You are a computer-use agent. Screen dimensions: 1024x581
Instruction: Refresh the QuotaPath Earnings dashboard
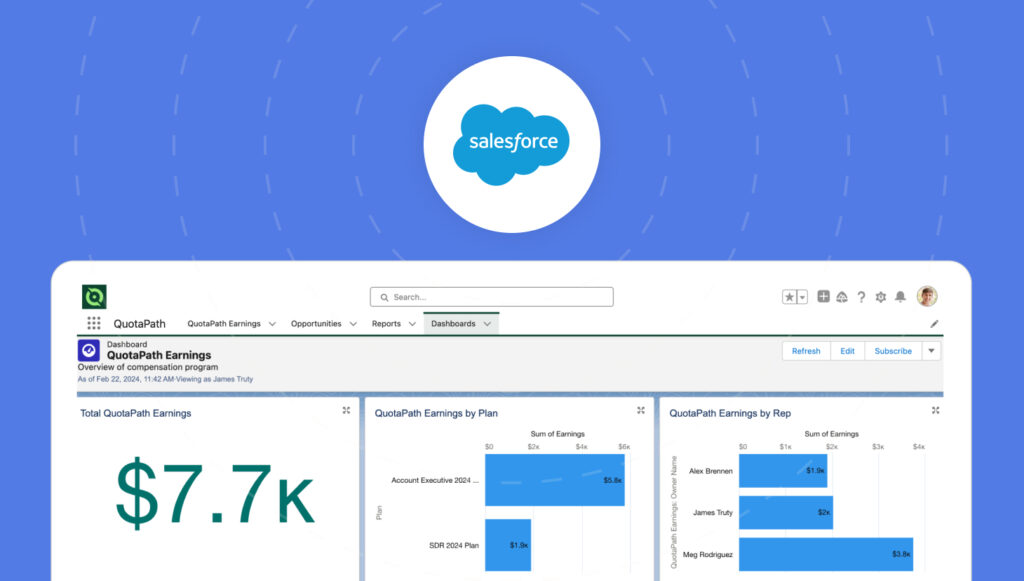pos(806,351)
